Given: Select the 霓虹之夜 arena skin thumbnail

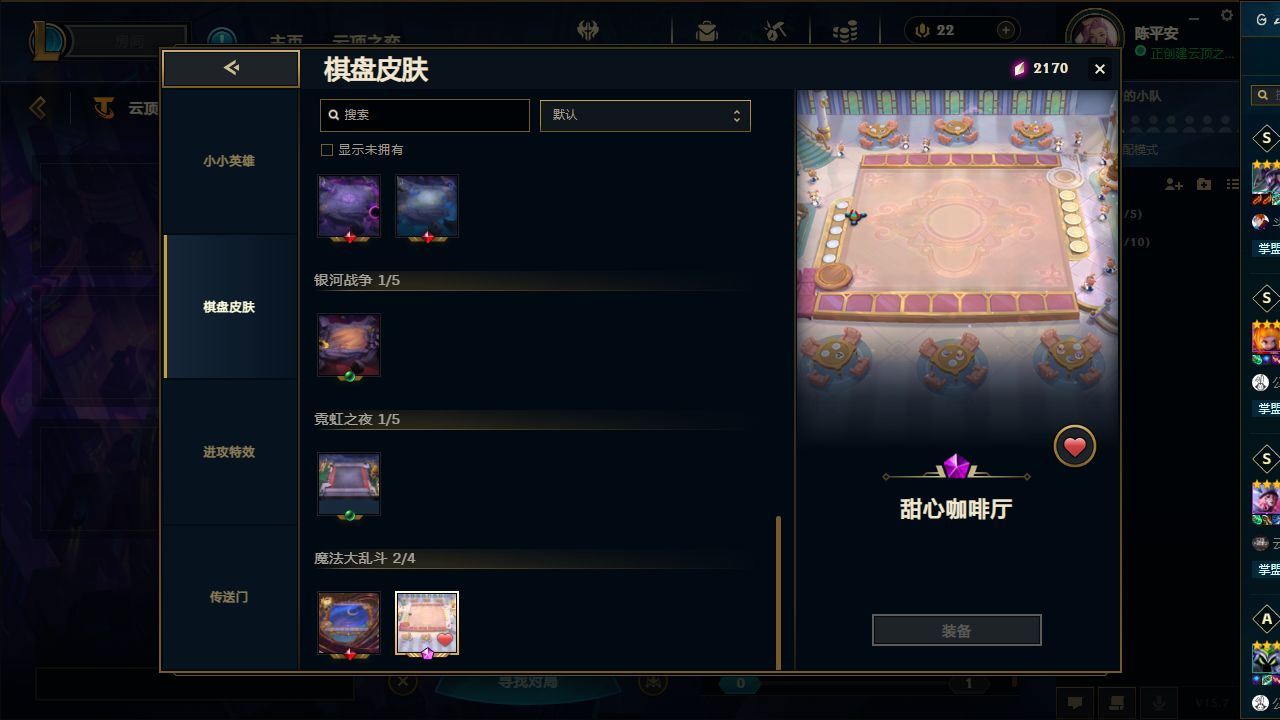Looking at the screenshot, I should [349, 484].
